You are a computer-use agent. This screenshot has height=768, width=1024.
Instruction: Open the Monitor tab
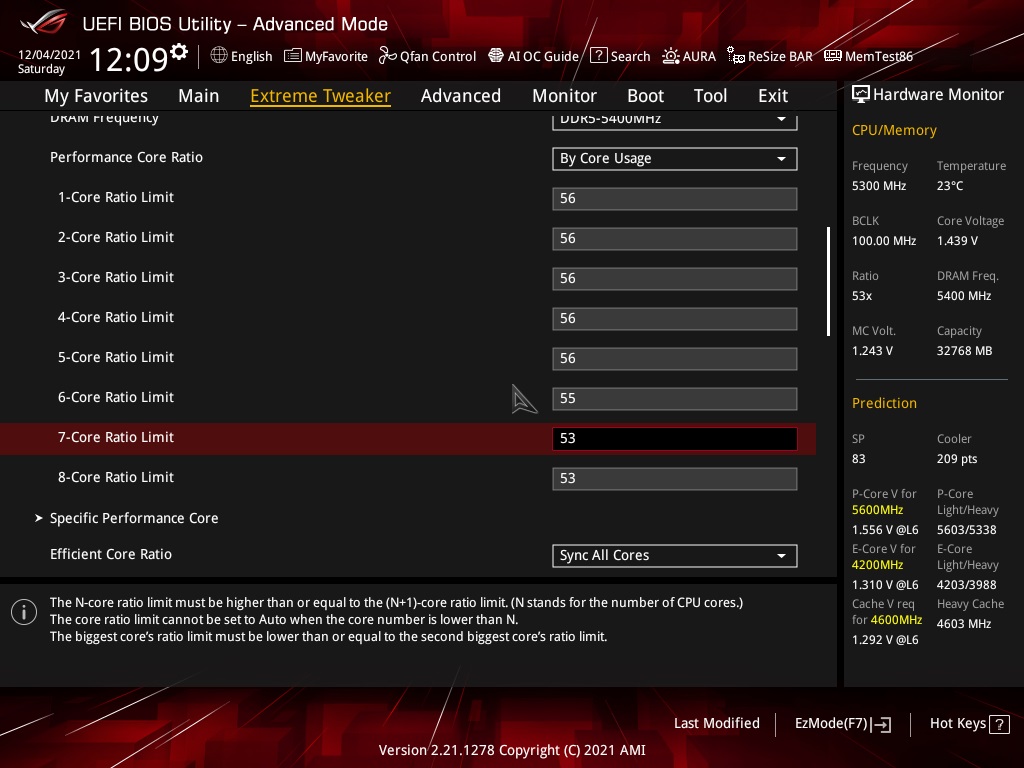tap(564, 96)
